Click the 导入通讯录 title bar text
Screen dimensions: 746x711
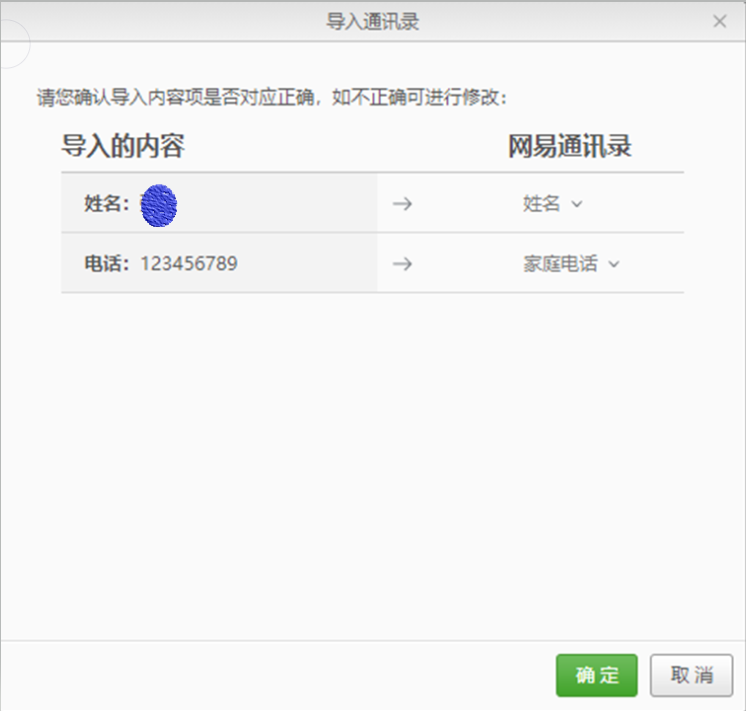point(373,21)
